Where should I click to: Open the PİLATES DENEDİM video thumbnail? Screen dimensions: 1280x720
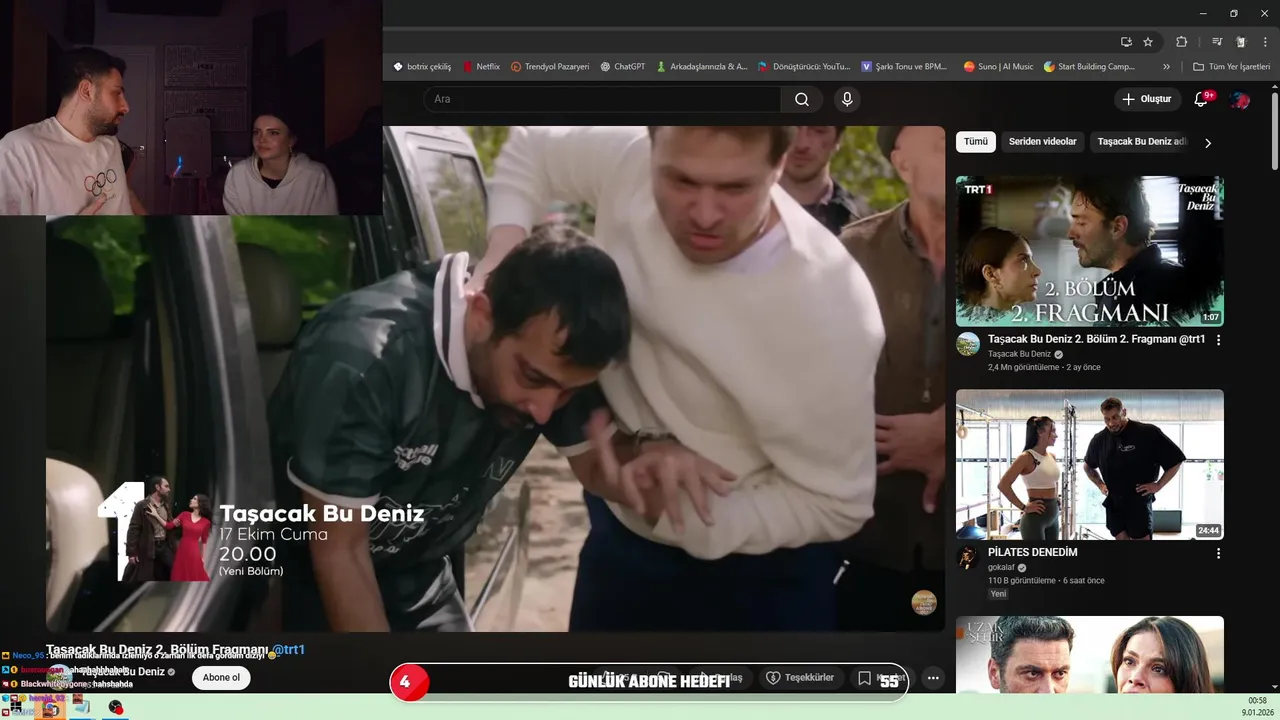(x=1090, y=464)
